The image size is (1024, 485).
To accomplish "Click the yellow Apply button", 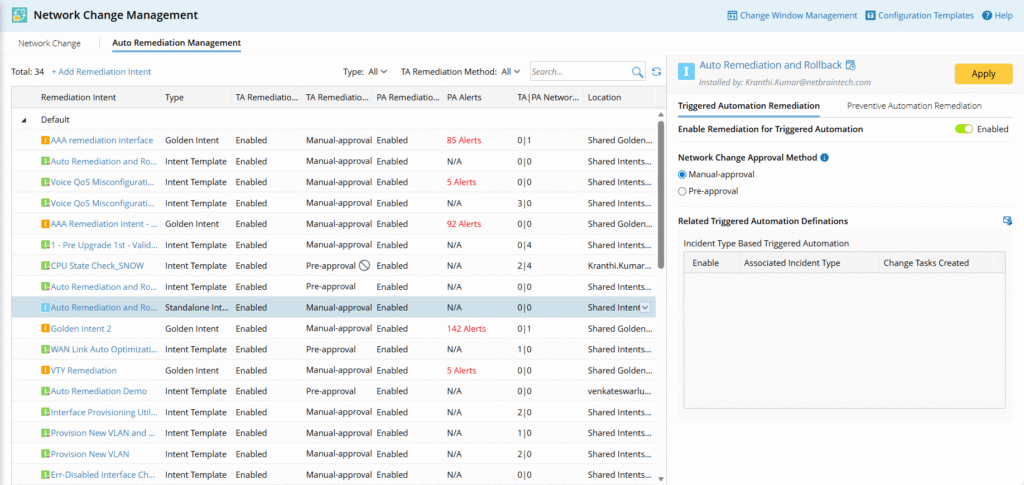I will point(983,73).
